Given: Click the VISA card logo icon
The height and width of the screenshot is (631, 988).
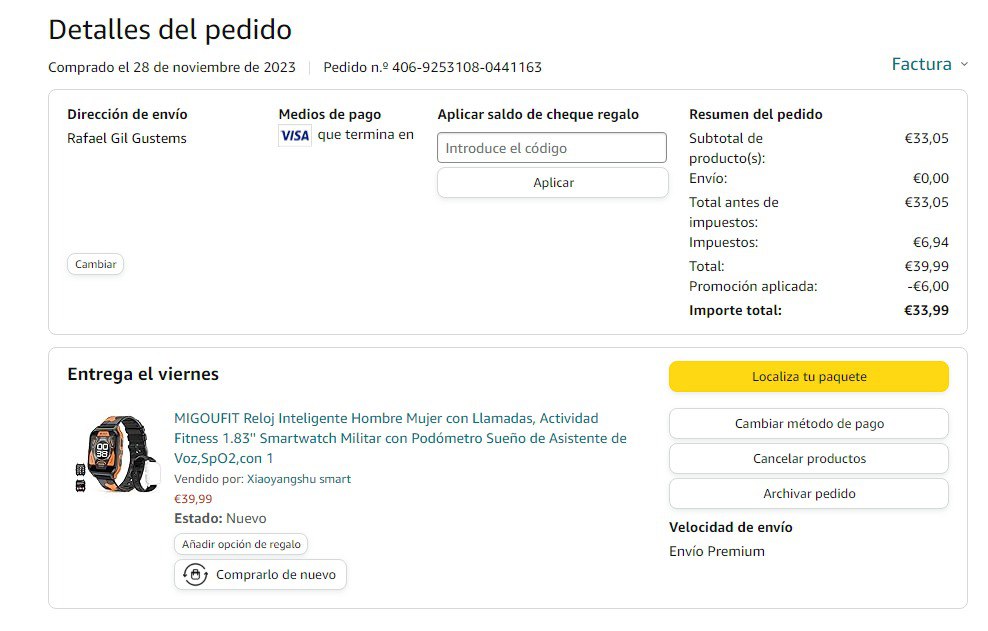Looking at the screenshot, I should (x=295, y=136).
